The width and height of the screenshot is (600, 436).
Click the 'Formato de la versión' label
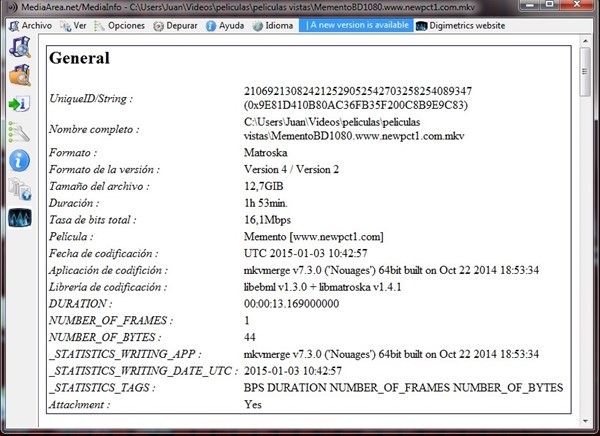point(104,170)
